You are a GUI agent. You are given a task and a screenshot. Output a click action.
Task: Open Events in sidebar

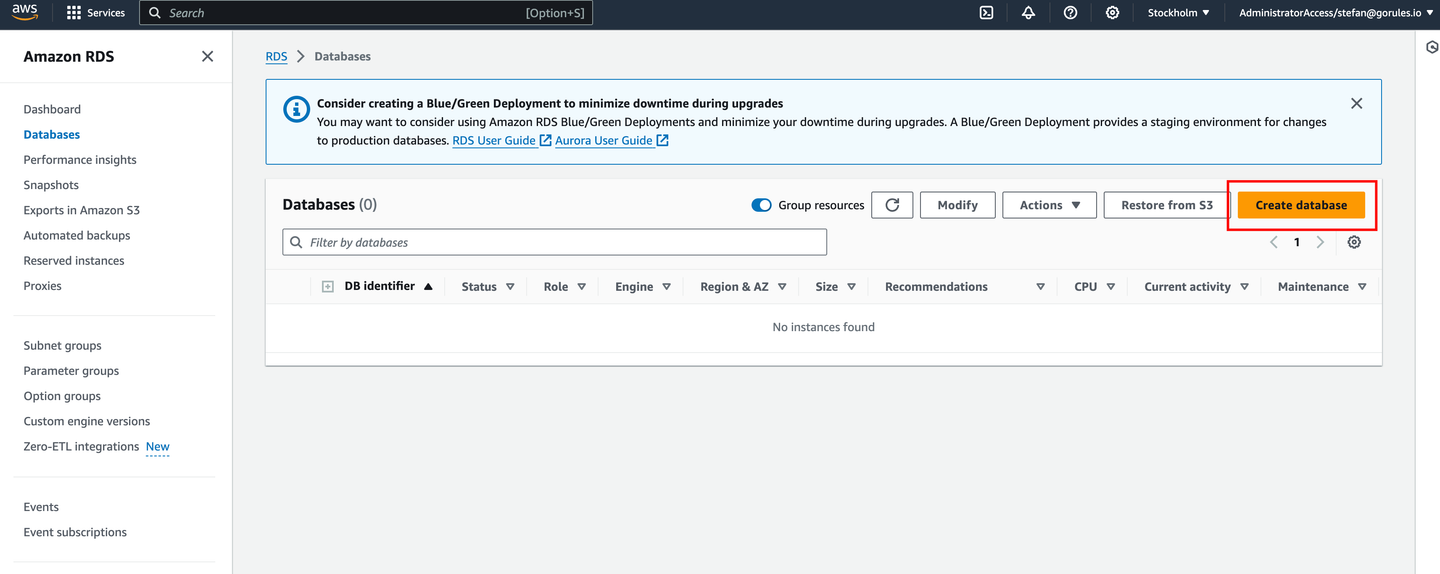coord(41,507)
